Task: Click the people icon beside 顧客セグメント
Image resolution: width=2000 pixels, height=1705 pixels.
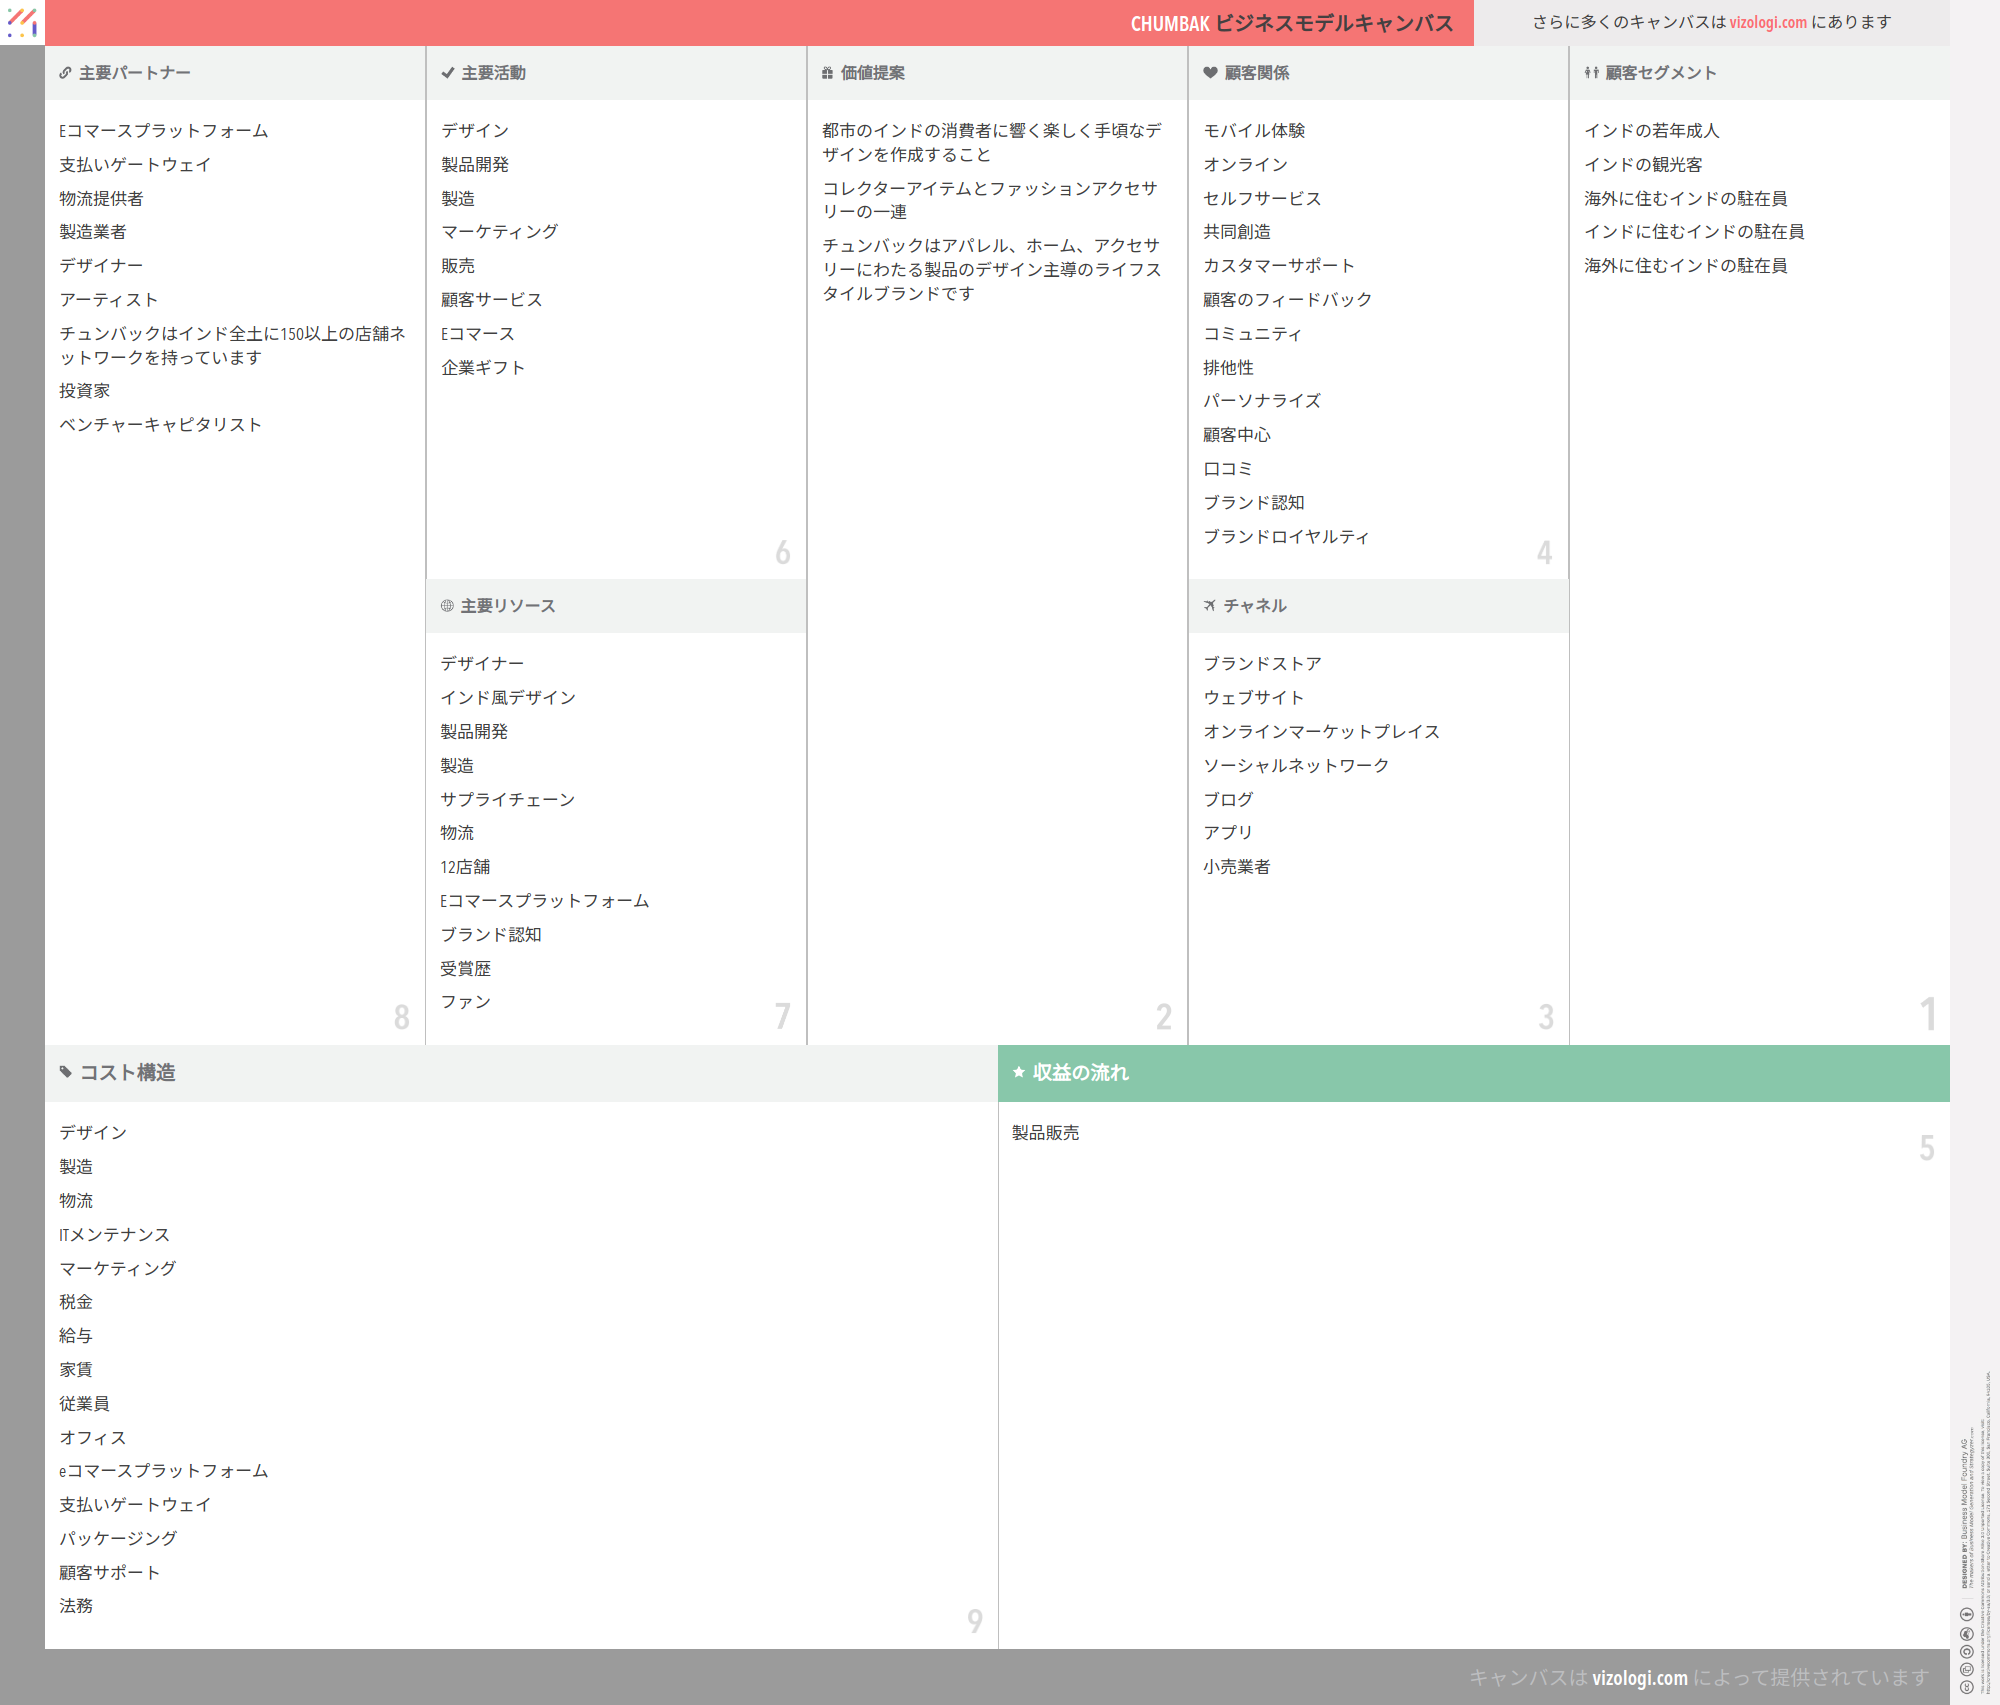Action: pos(1591,73)
